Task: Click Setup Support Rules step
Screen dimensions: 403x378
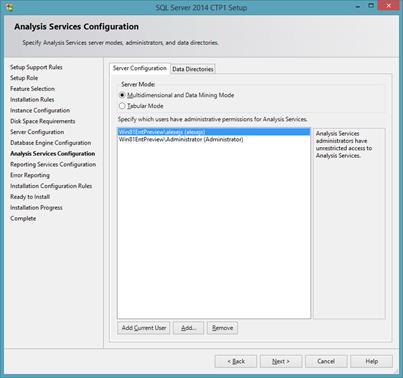Action: (x=36, y=67)
